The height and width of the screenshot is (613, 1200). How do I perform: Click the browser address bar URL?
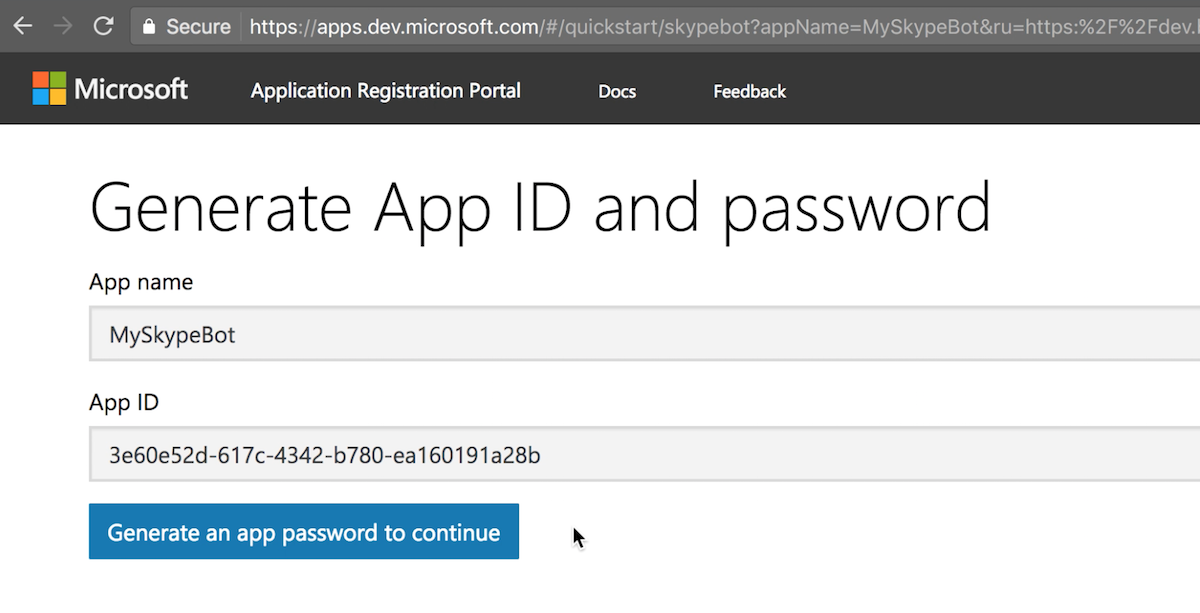point(724,27)
